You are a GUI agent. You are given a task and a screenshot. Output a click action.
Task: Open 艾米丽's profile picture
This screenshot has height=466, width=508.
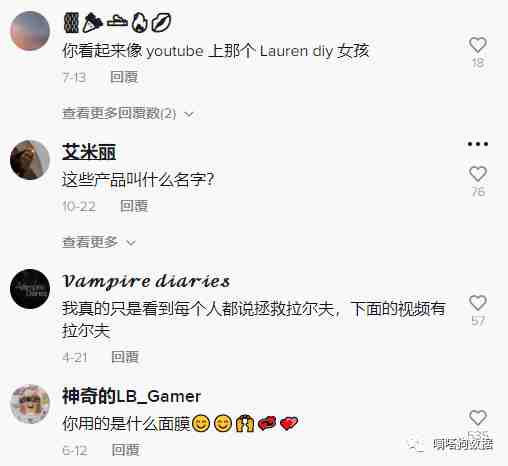tap(30, 160)
